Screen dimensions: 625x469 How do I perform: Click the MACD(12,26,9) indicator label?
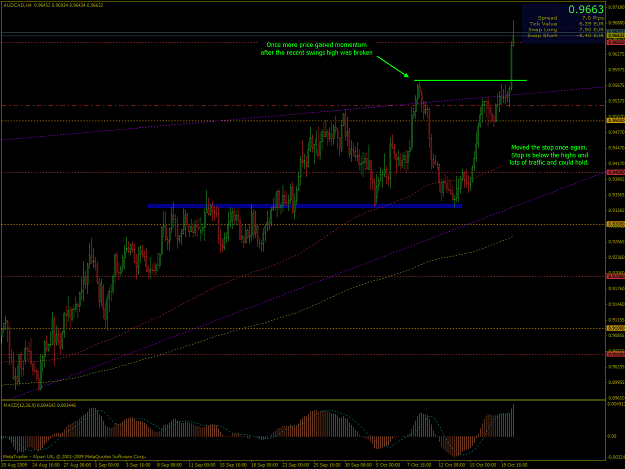[x=39, y=405]
